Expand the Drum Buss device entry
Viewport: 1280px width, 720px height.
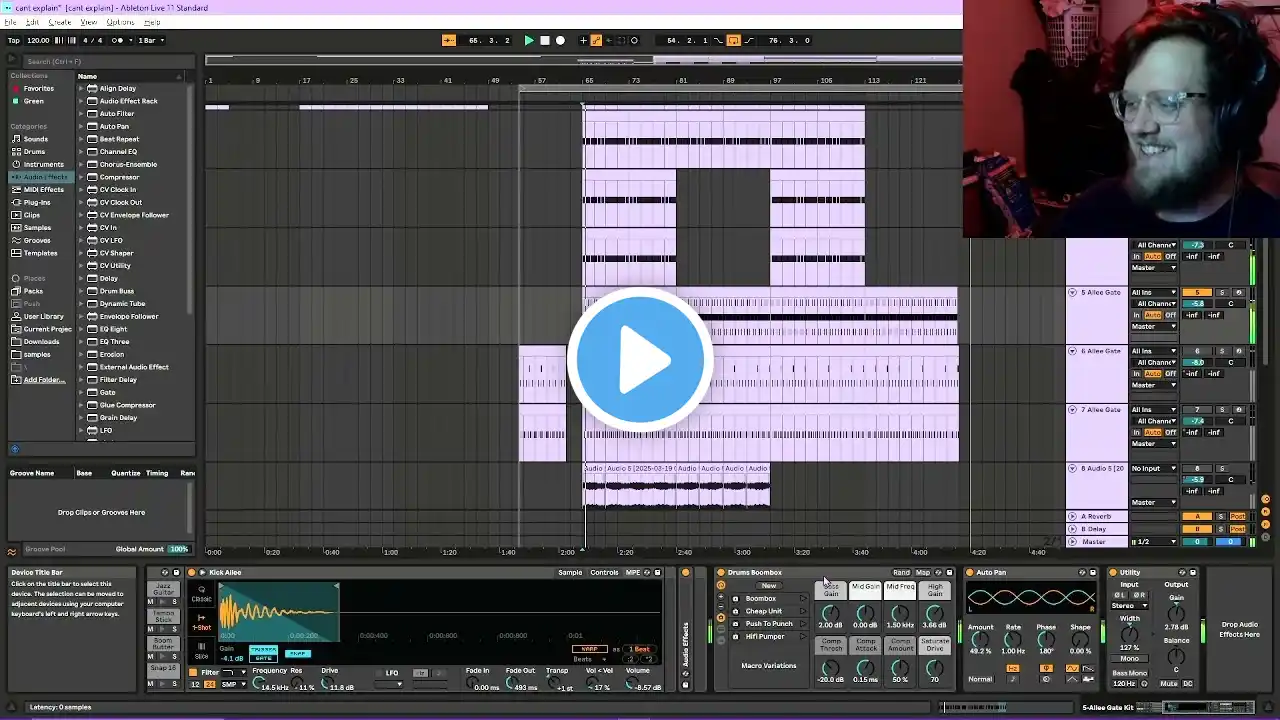[81, 291]
